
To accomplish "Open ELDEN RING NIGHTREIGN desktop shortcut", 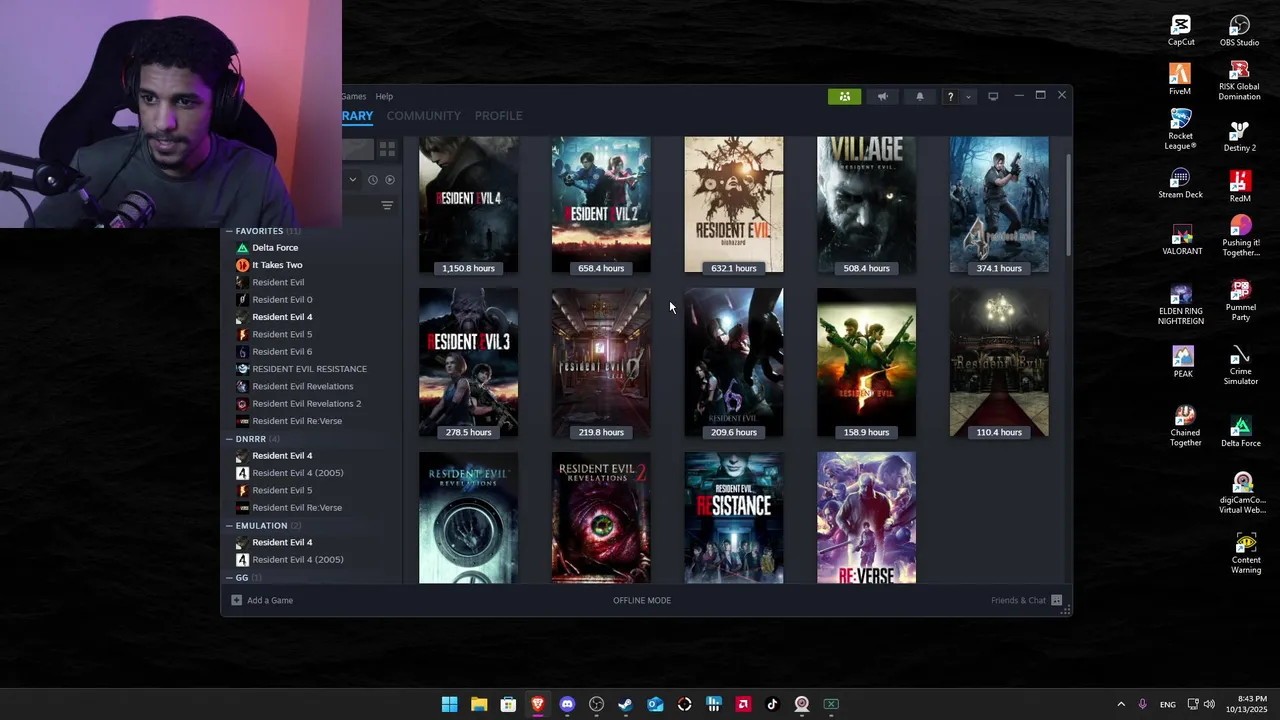I will [1181, 305].
